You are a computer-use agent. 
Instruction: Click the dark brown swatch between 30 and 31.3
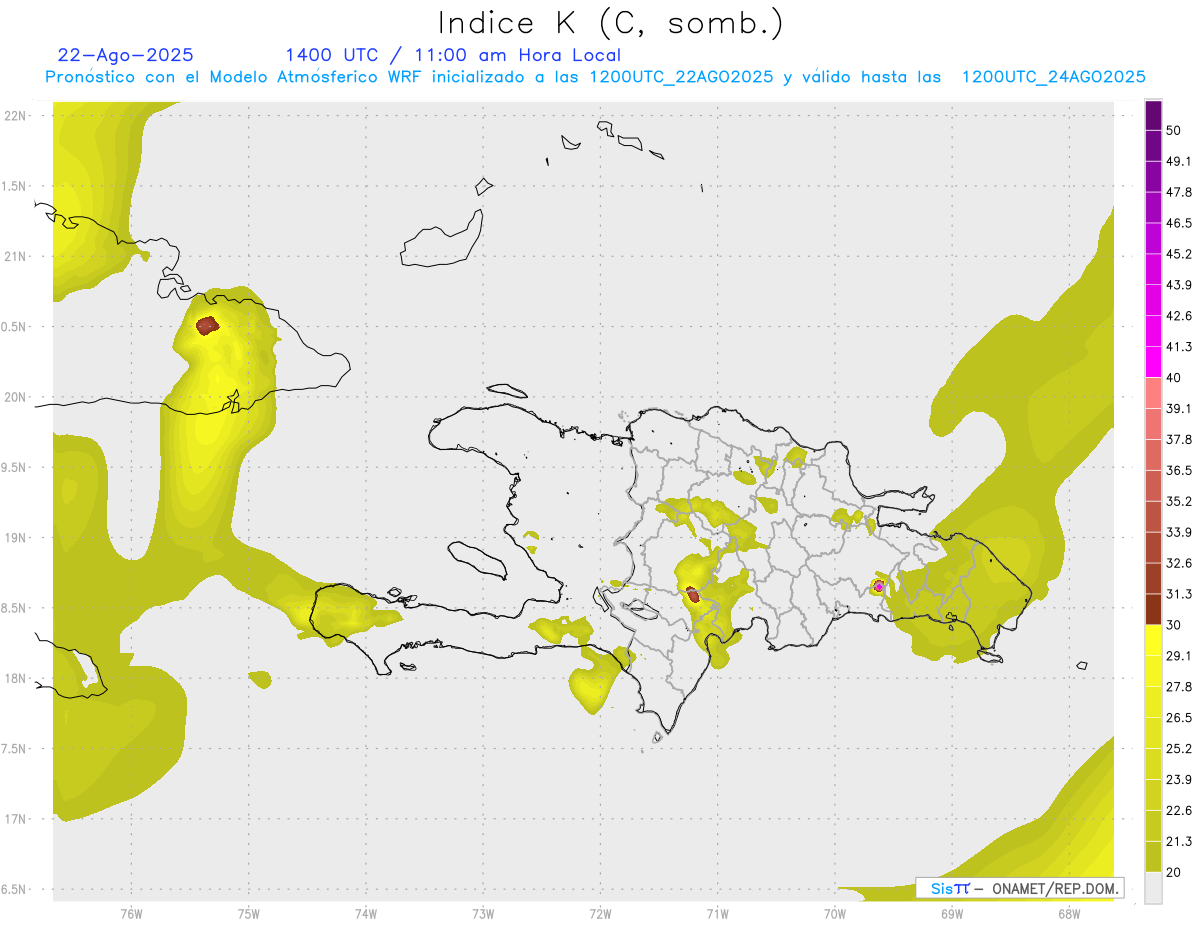click(1153, 610)
